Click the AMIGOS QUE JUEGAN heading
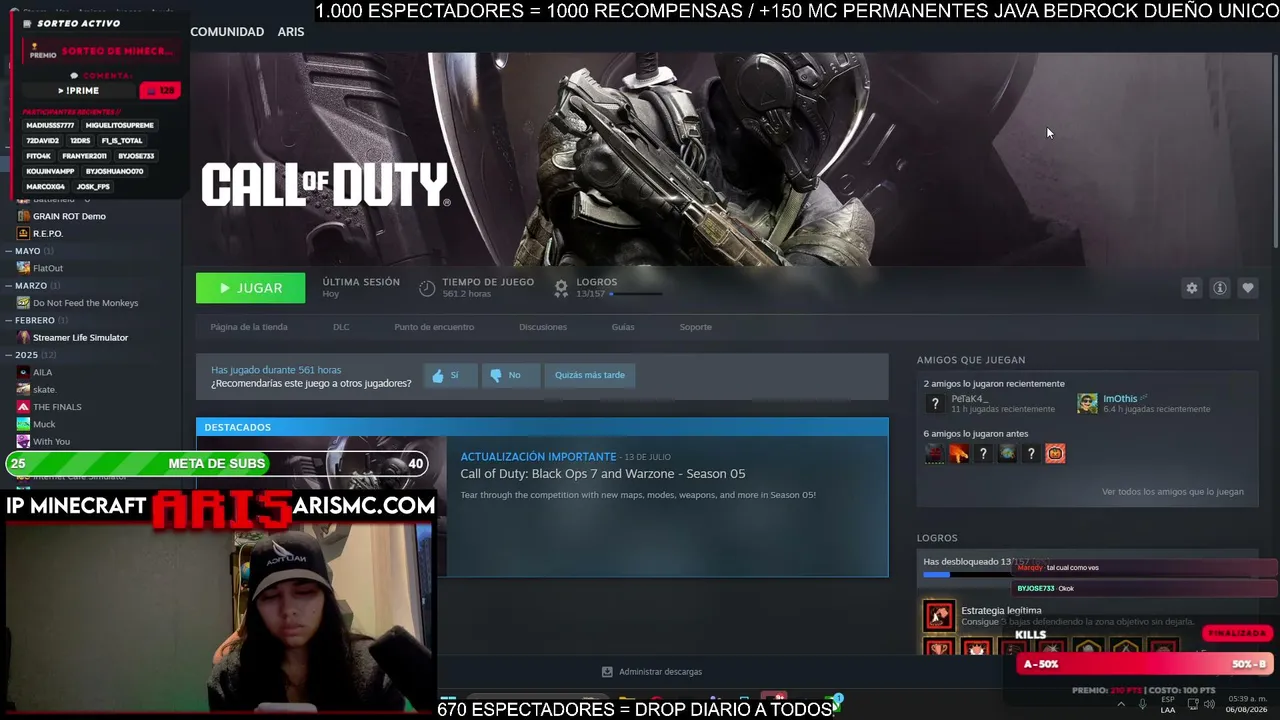Screen dimensions: 1280x720 point(971,360)
